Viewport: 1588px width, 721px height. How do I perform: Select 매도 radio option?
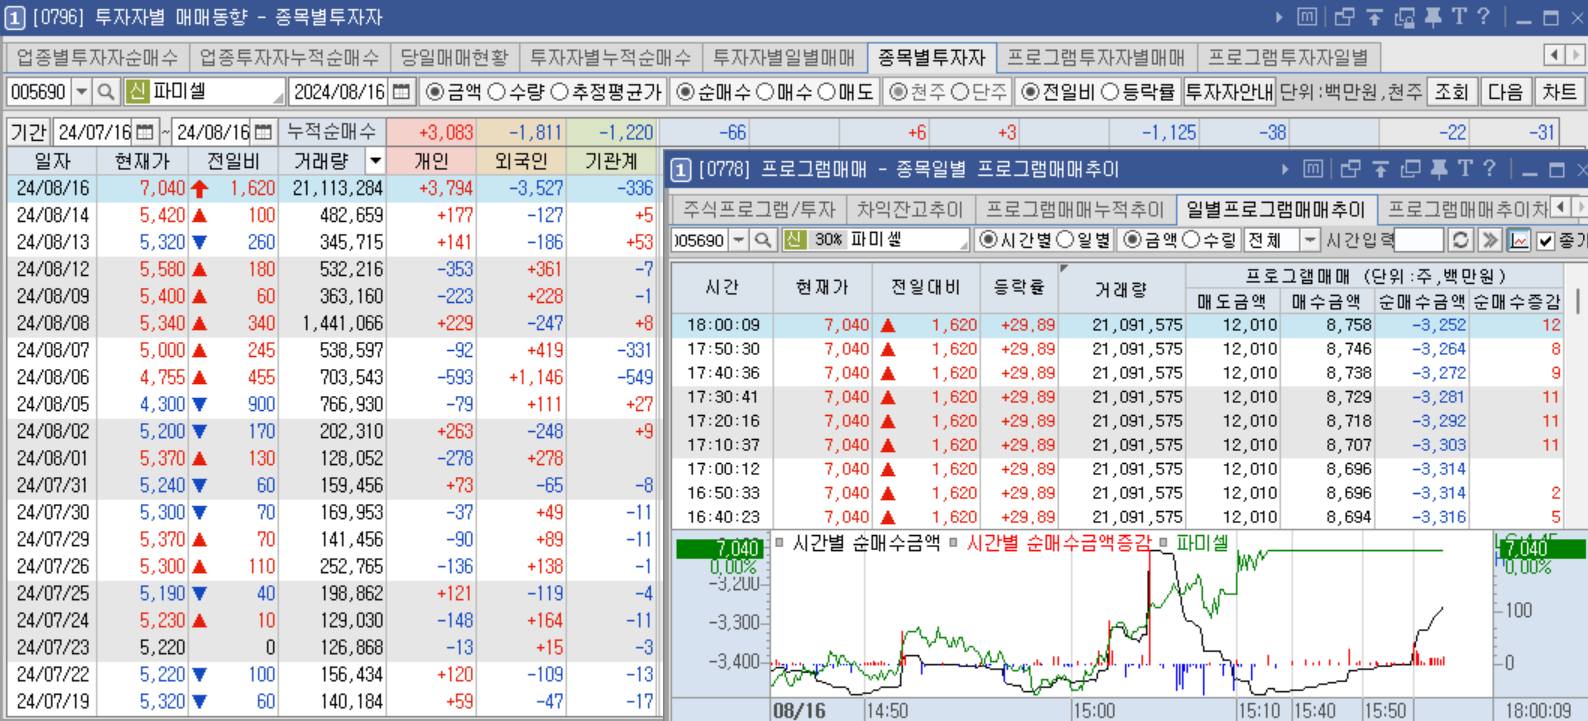[827, 92]
